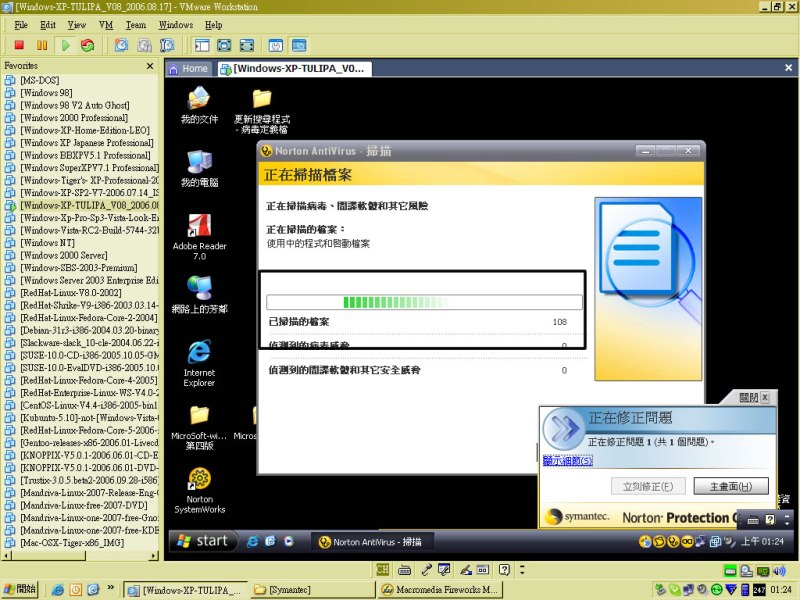Open the 更新搜尋程式 folder desktop icon
The image size is (800, 600).
(x=262, y=110)
